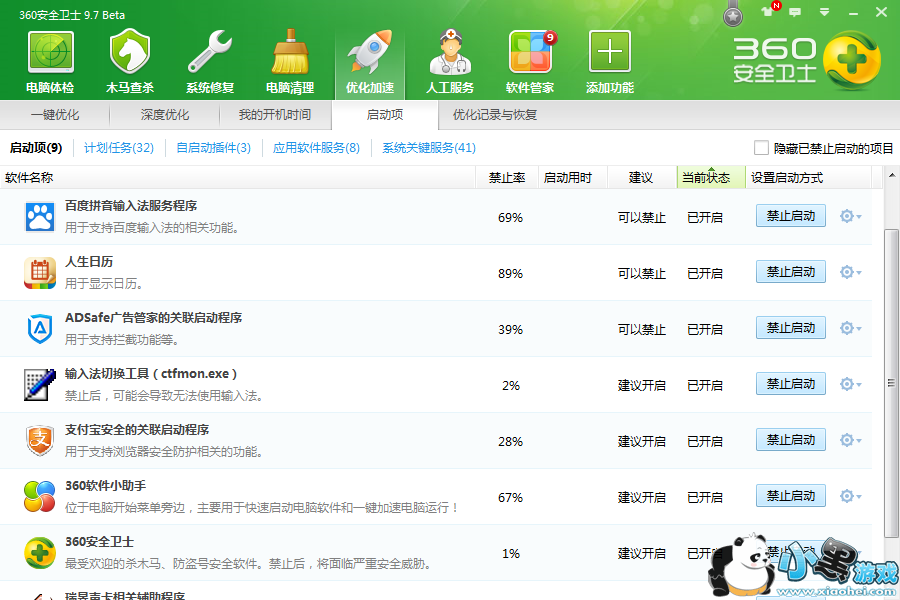Viewport: 900px width, 600px height.
Task: Open 系统修复 system repair wrench icon
Action: tap(210, 52)
